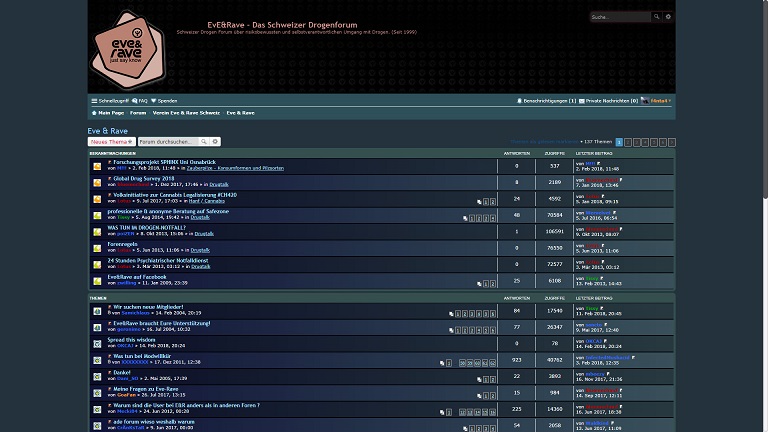Click next page arrow in pagination
The height and width of the screenshot is (432, 768).
tap(672, 142)
